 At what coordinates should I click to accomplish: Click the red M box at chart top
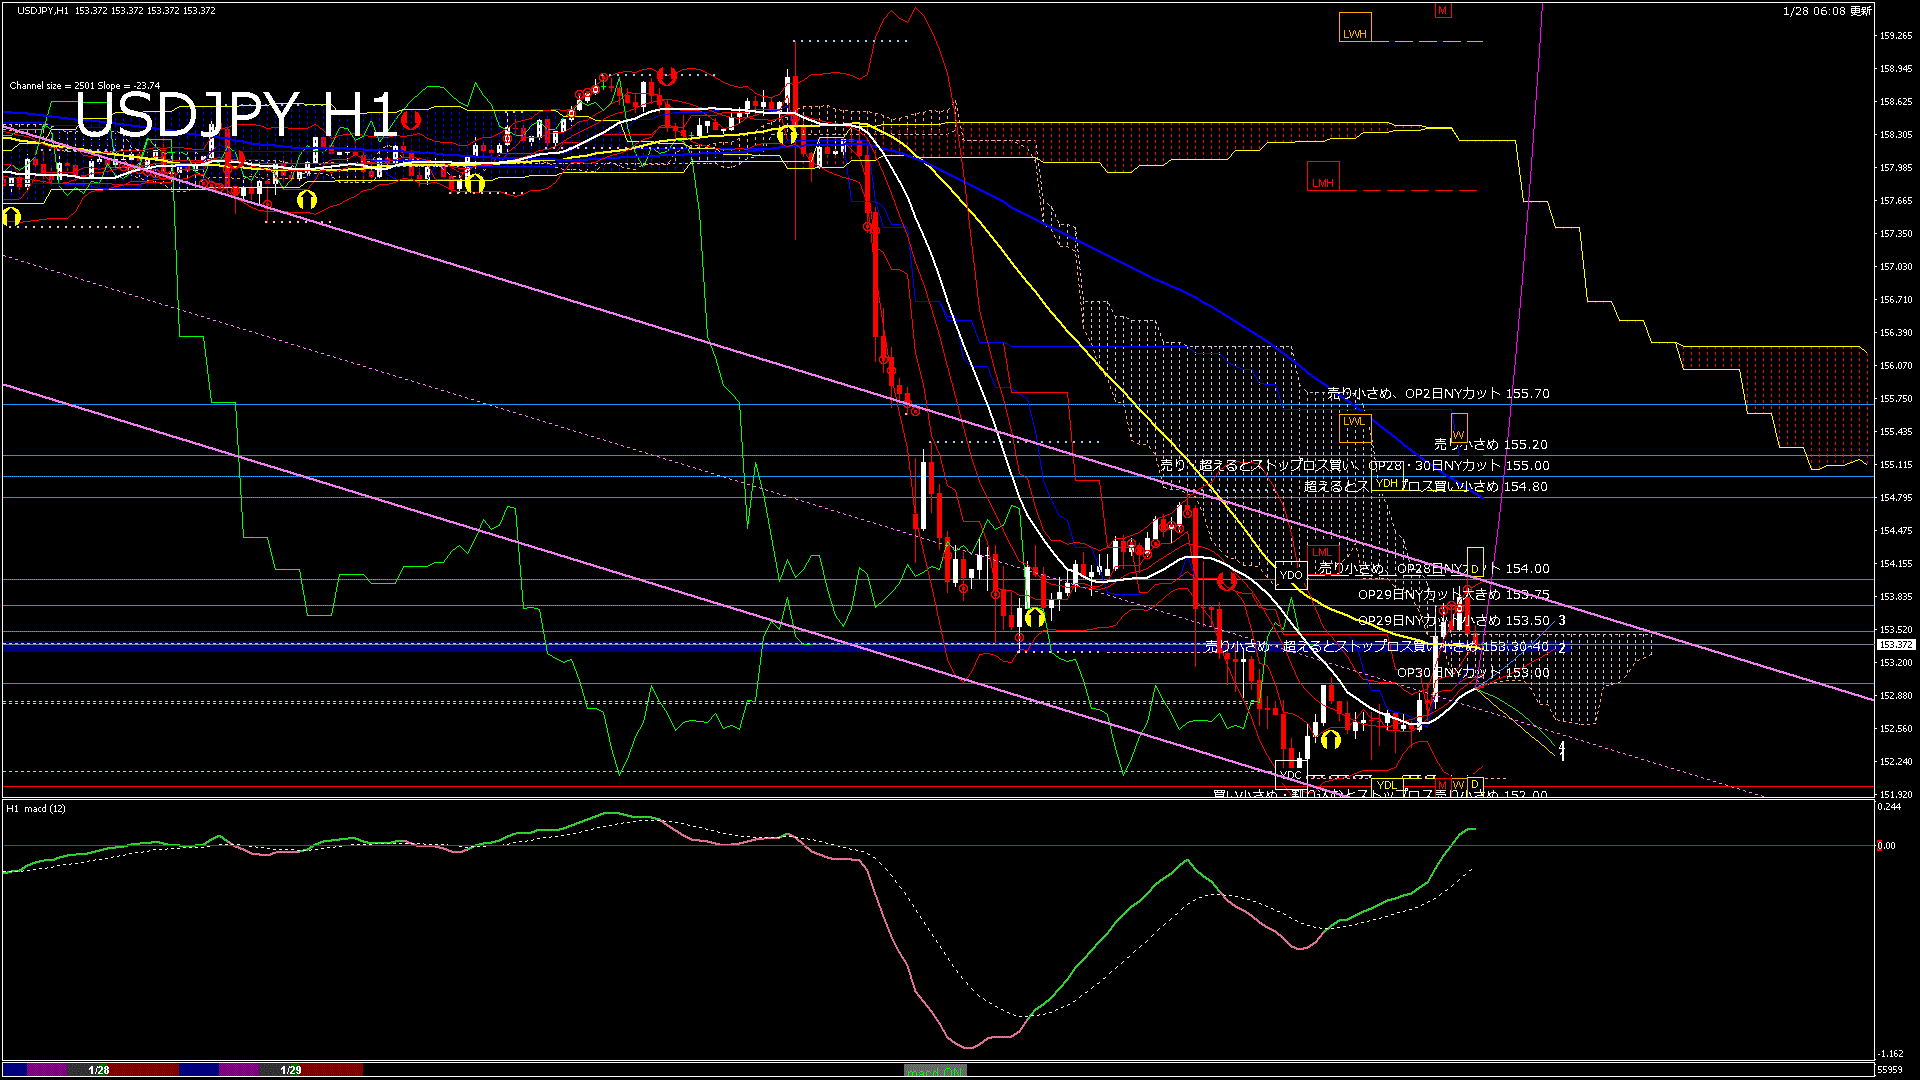tap(1442, 11)
